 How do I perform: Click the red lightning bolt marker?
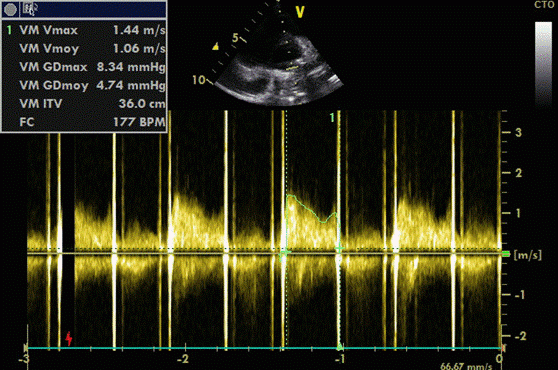(69, 339)
